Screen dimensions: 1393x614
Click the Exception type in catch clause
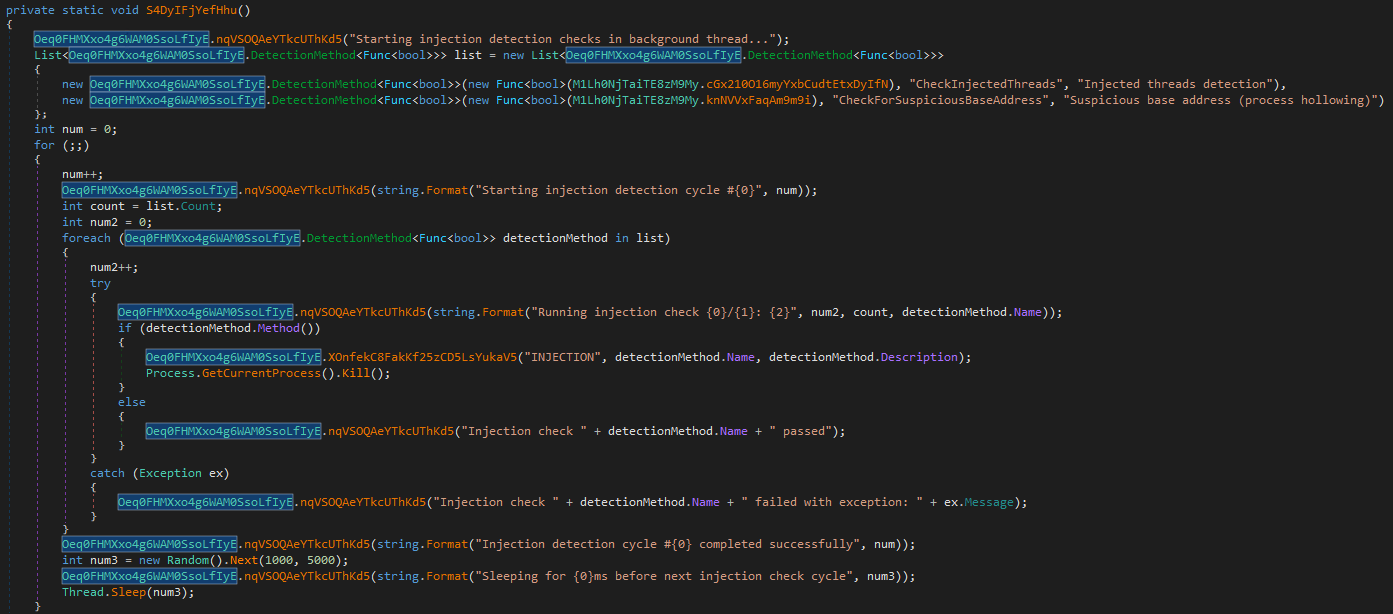170,473
